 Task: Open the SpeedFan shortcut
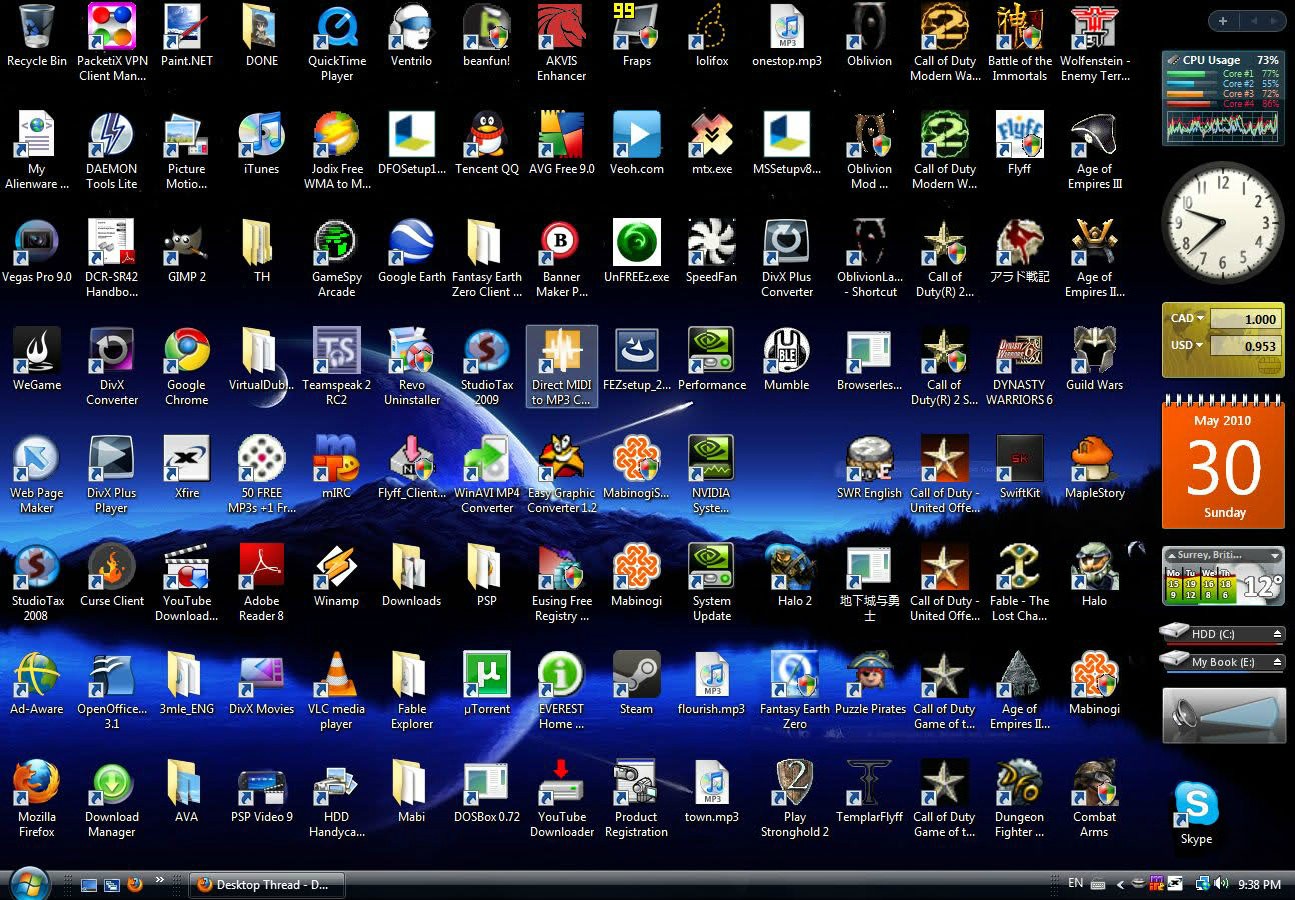[x=712, y=253]
